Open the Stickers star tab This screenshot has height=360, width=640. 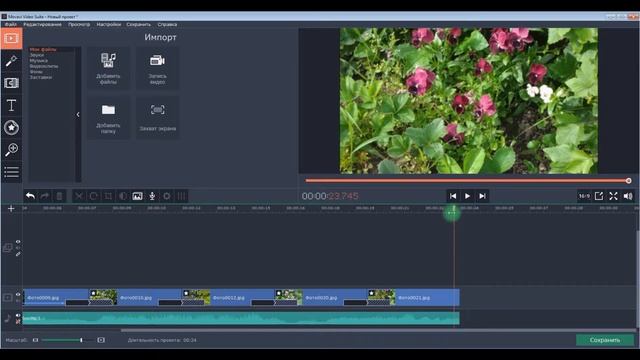[11, 127]
